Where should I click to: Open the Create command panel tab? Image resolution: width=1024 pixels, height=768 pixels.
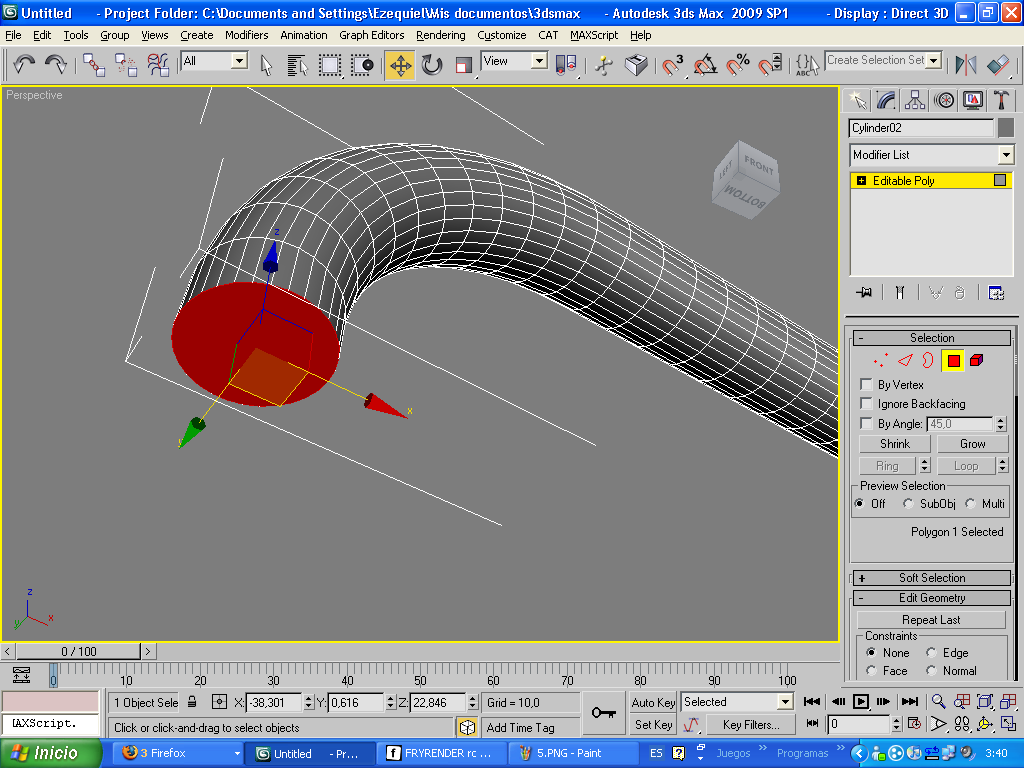point(857,100)
